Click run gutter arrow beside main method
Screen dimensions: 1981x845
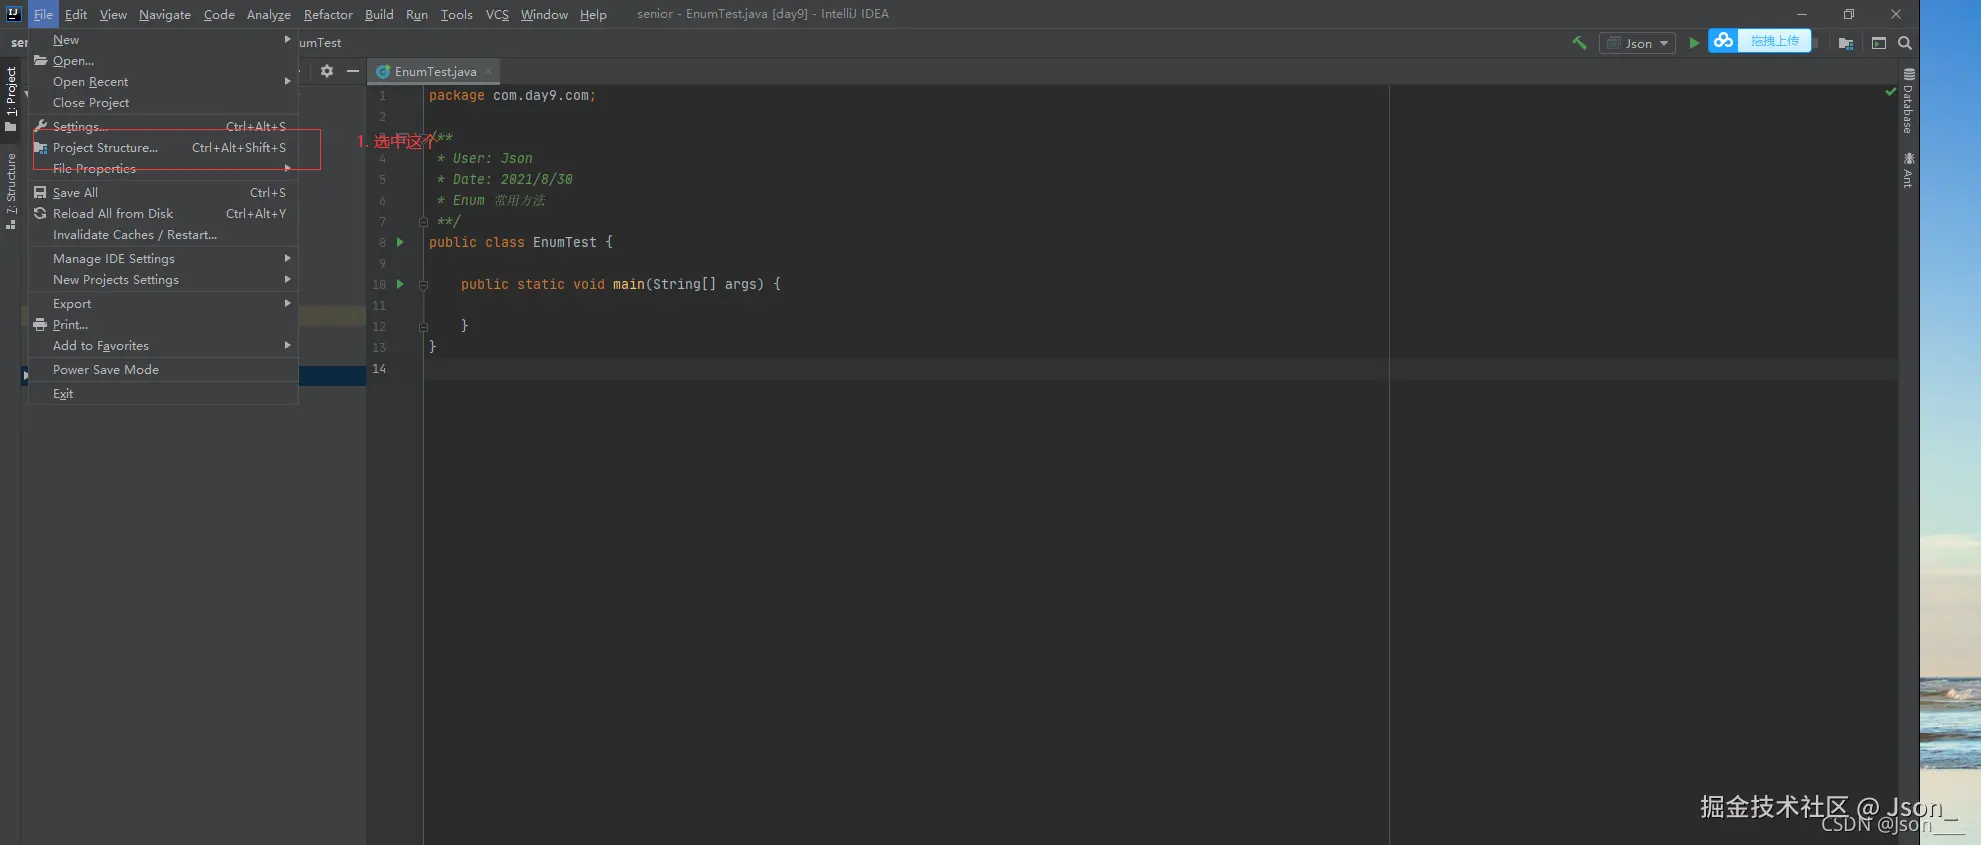[x=400, y=284]
